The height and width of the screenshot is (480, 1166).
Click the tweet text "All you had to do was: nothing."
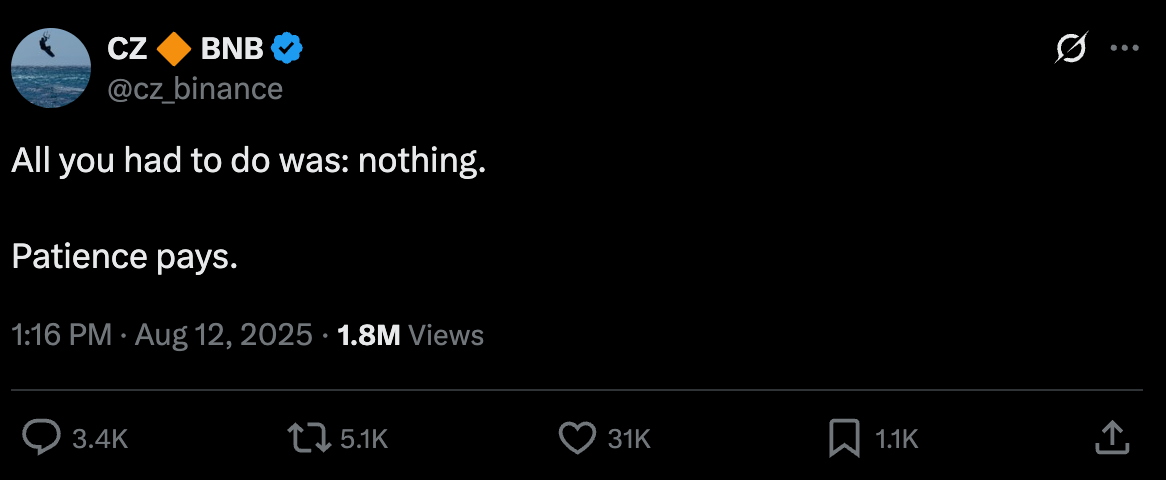click(x=249, y=162)
